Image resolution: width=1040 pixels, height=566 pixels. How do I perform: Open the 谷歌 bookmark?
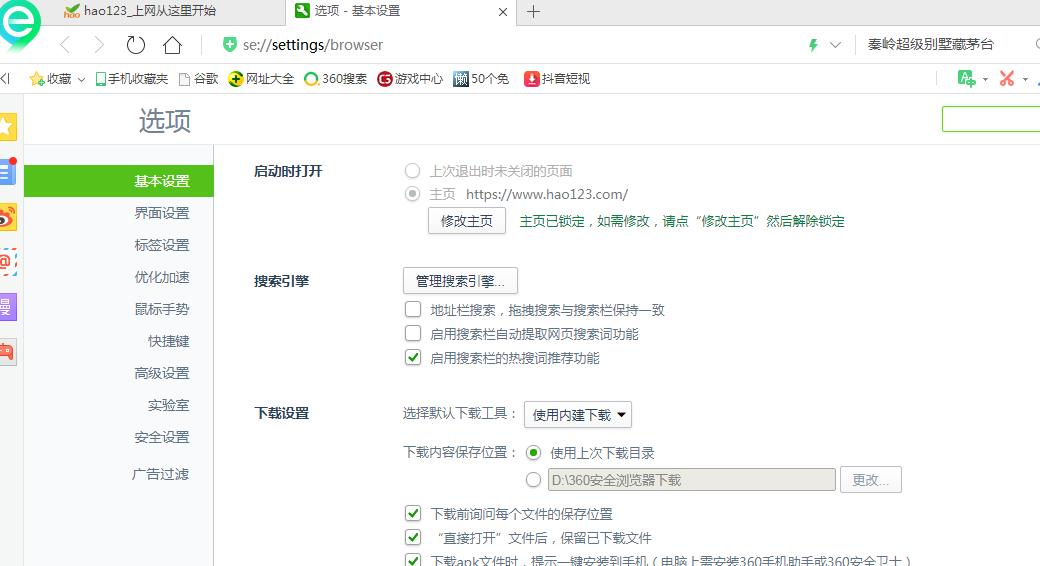click(x=198, y=79)
